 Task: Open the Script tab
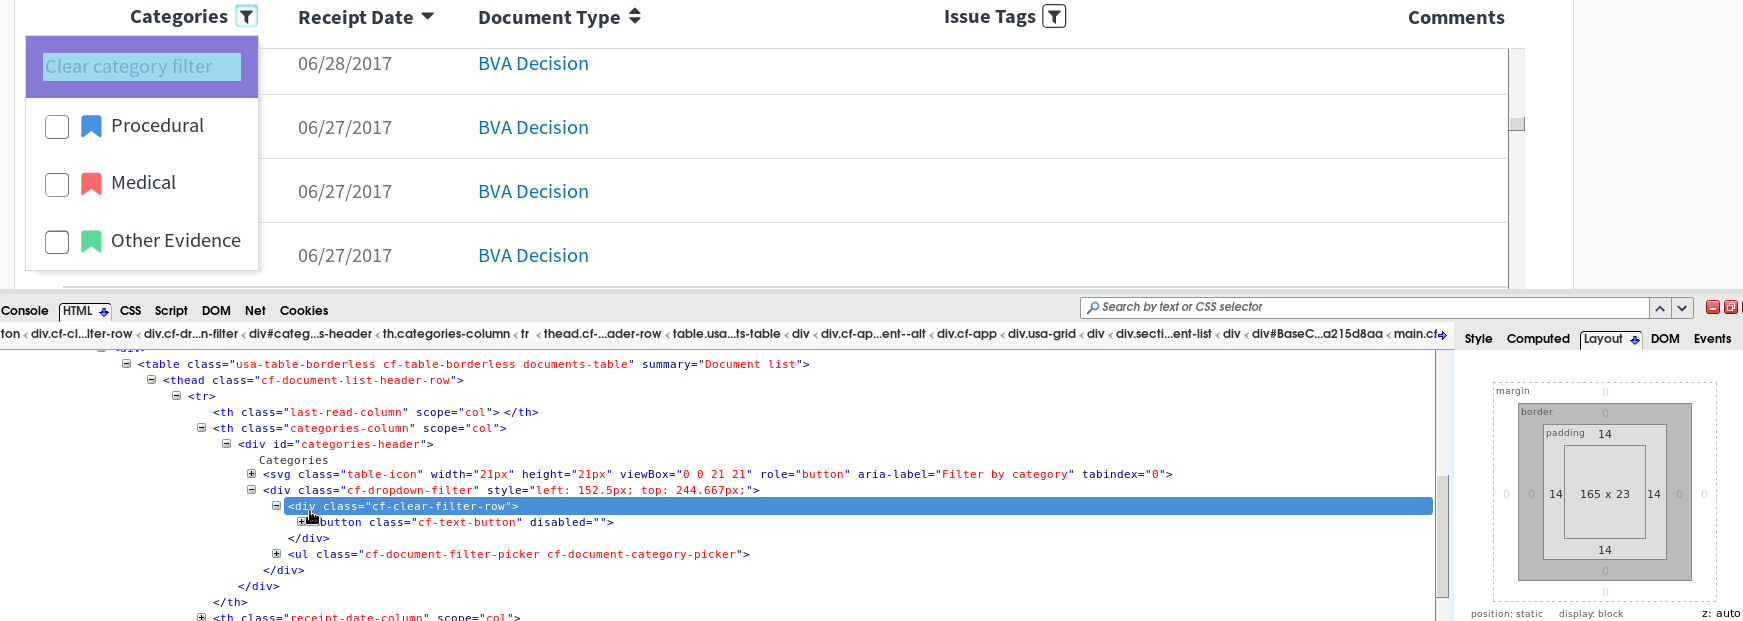click(x=171, y=311)
